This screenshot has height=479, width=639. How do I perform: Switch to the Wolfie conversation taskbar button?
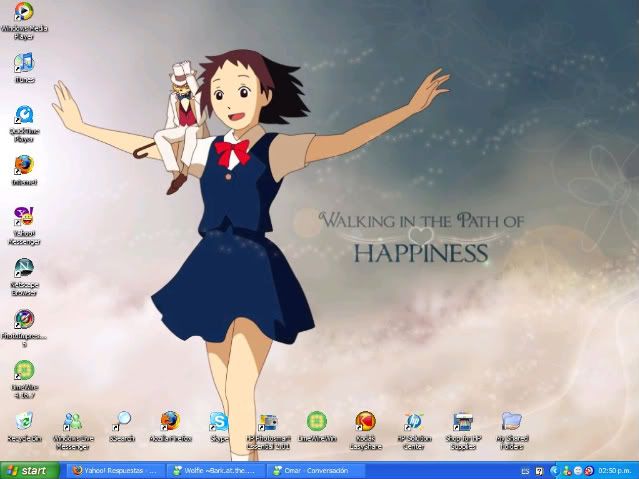(x=216, y=470)
